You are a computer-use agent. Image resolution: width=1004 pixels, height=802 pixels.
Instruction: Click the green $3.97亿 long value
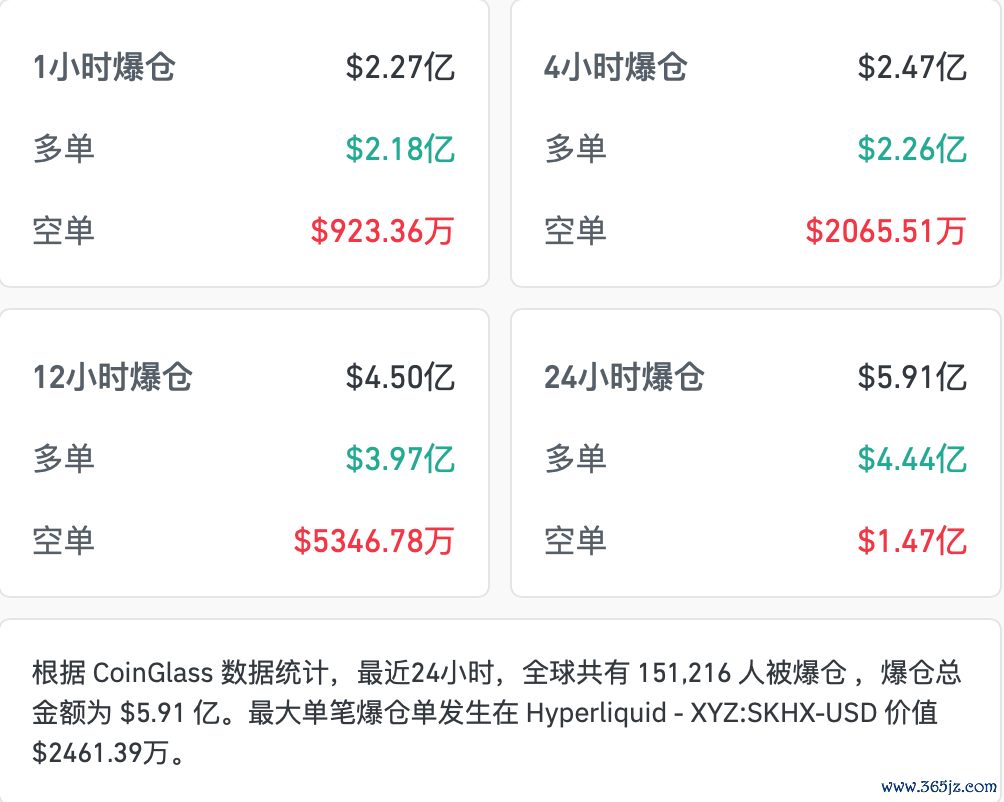coord(400,459)
